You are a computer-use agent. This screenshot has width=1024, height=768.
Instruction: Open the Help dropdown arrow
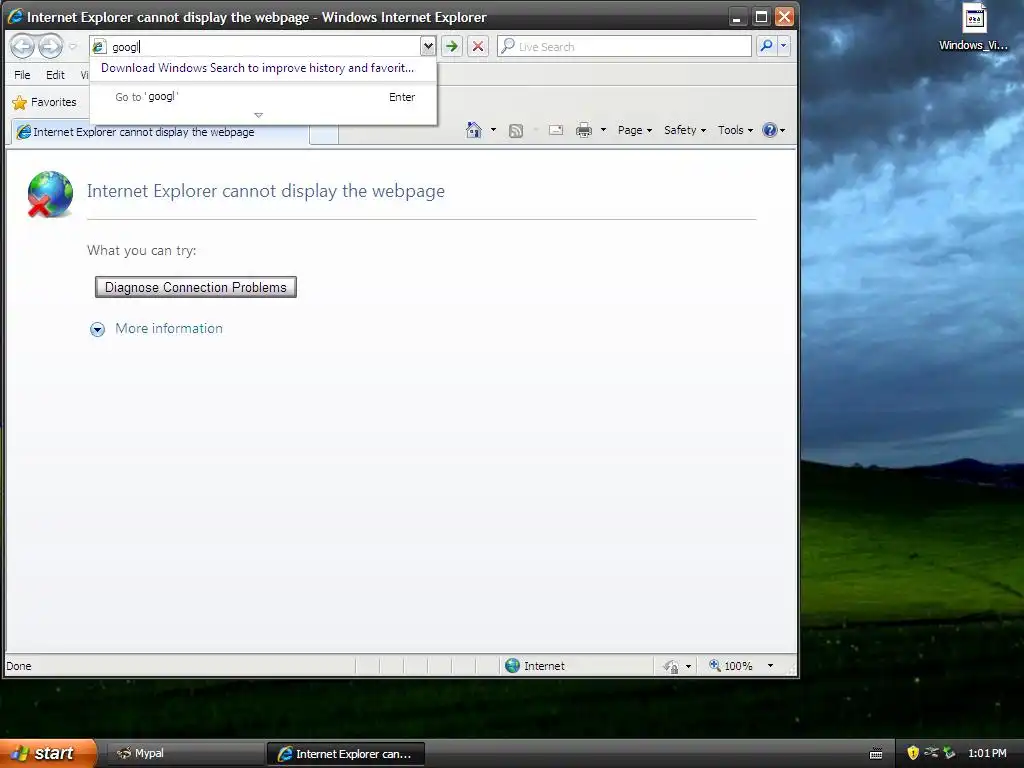[782, 130]
